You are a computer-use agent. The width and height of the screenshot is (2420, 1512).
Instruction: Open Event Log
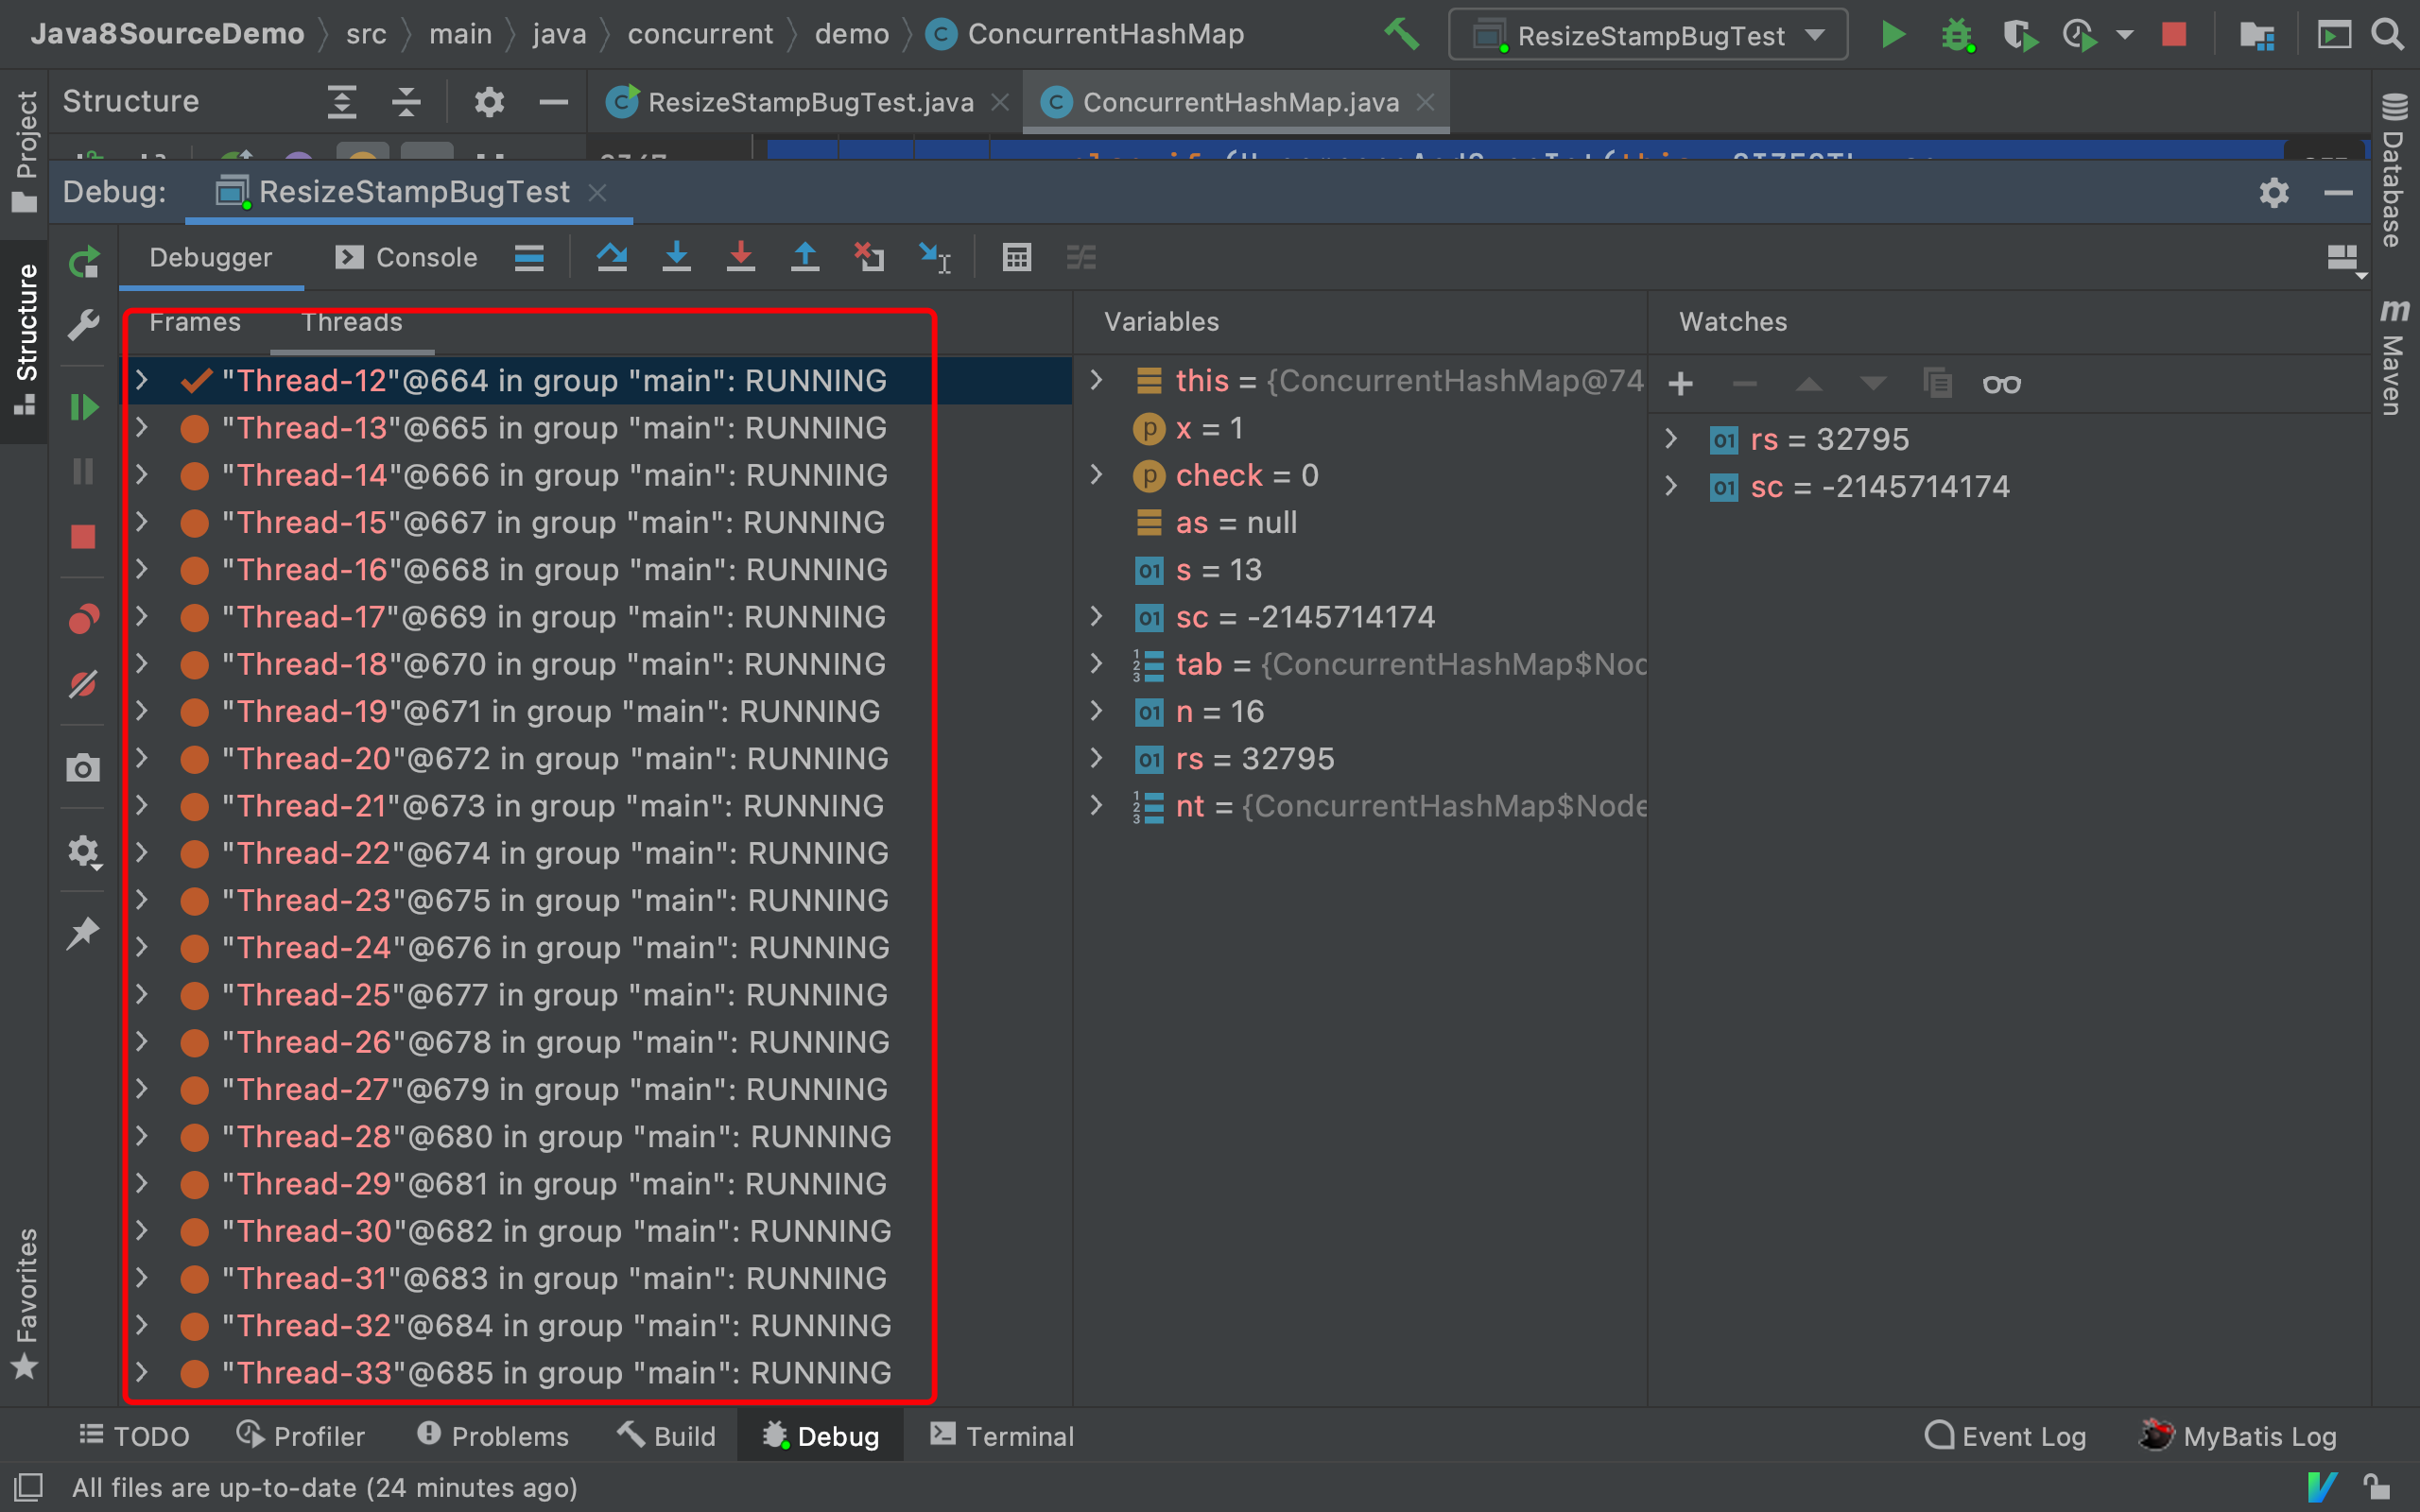[2005, 1436]
